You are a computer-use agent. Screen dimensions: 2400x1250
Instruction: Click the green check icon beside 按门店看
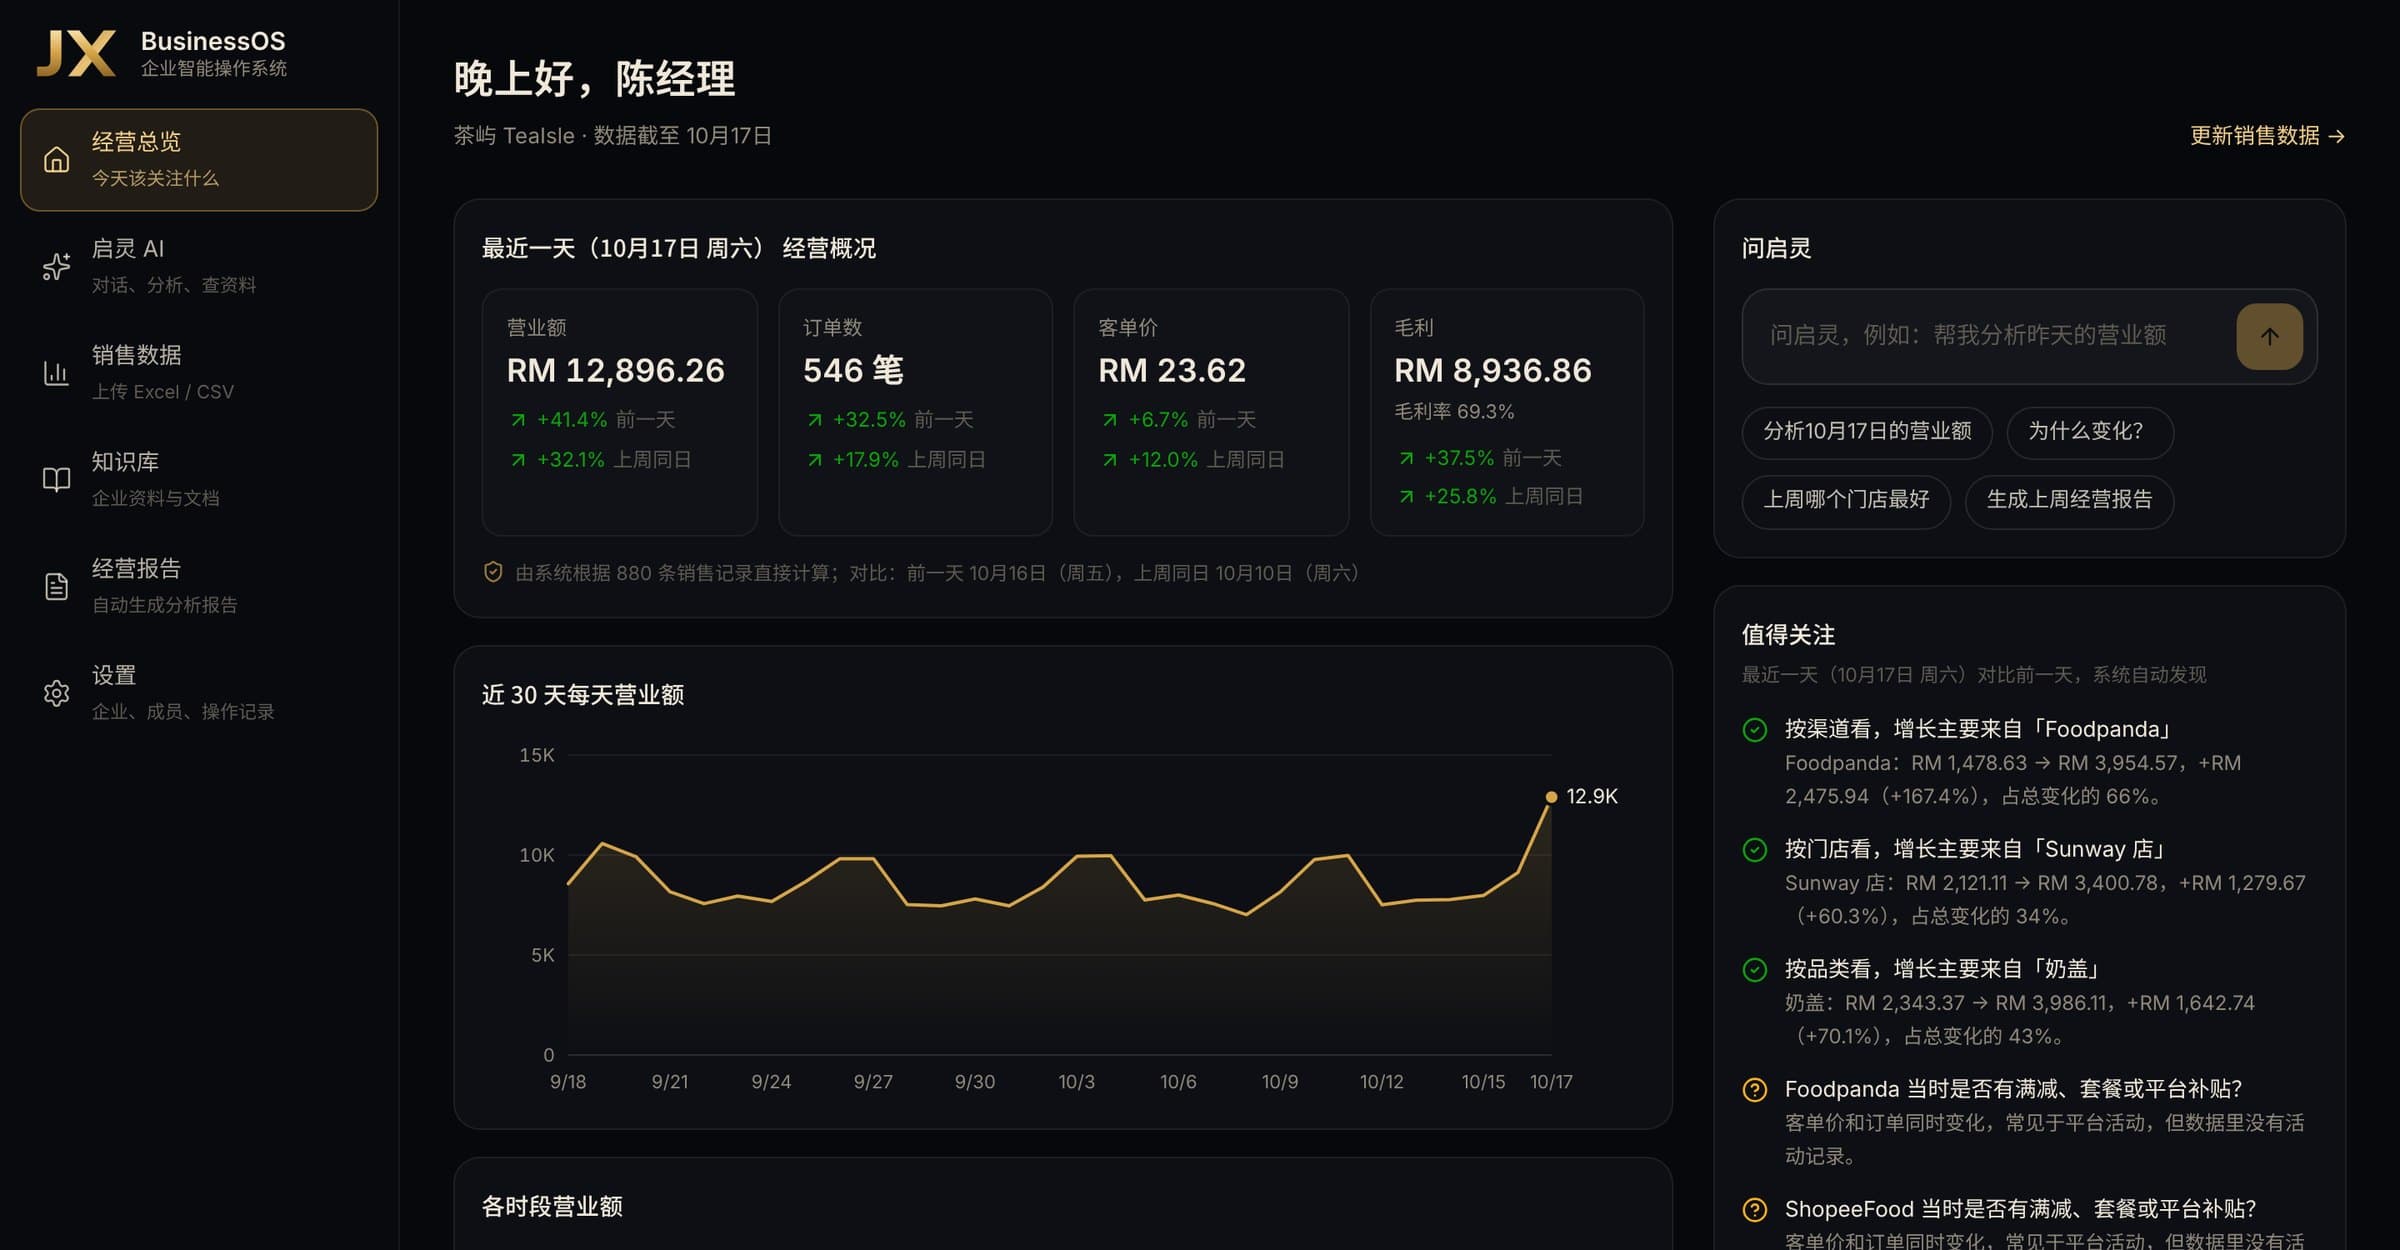(x=1755, y=849)
